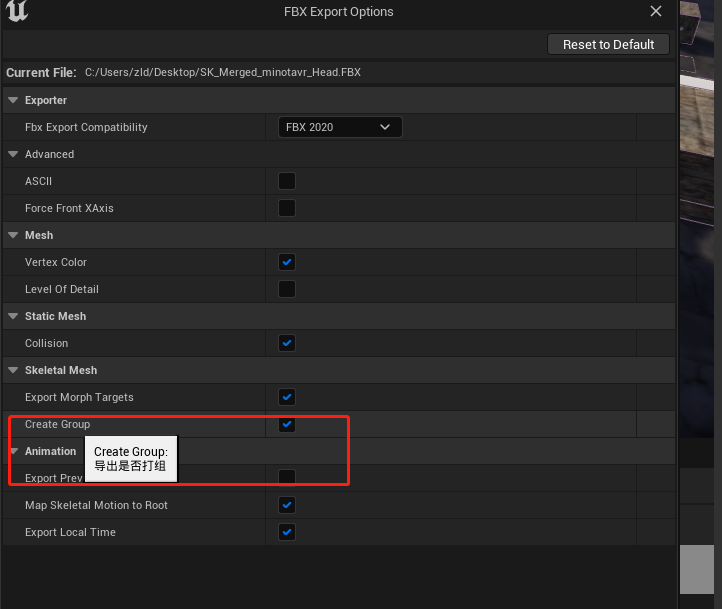Enable Force Front XAxis checkbox
722x609 pixels.
click(x=287, y=208)
